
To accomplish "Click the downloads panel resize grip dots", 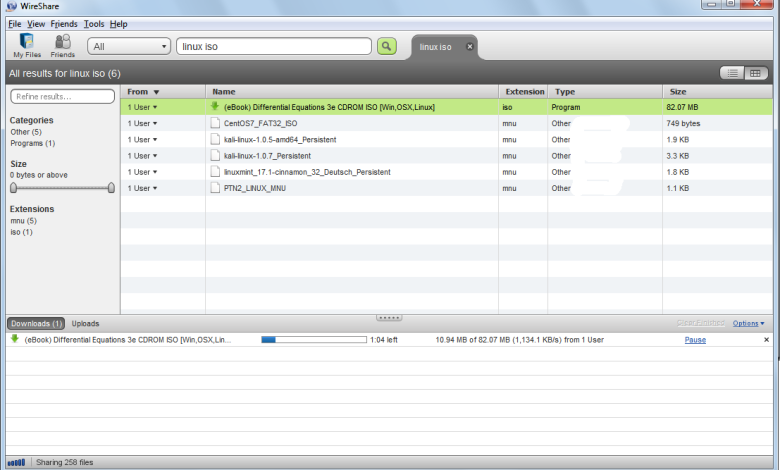I will 389,317.
